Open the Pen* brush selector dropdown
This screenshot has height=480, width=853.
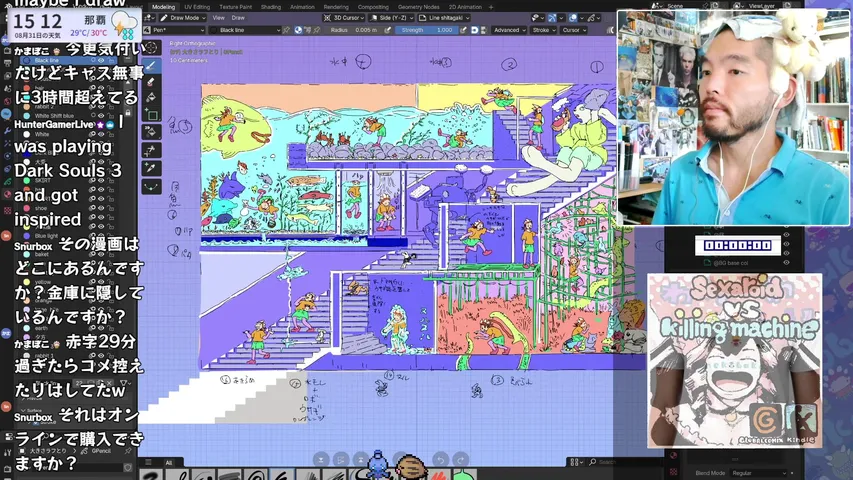[x=175, y=30]
